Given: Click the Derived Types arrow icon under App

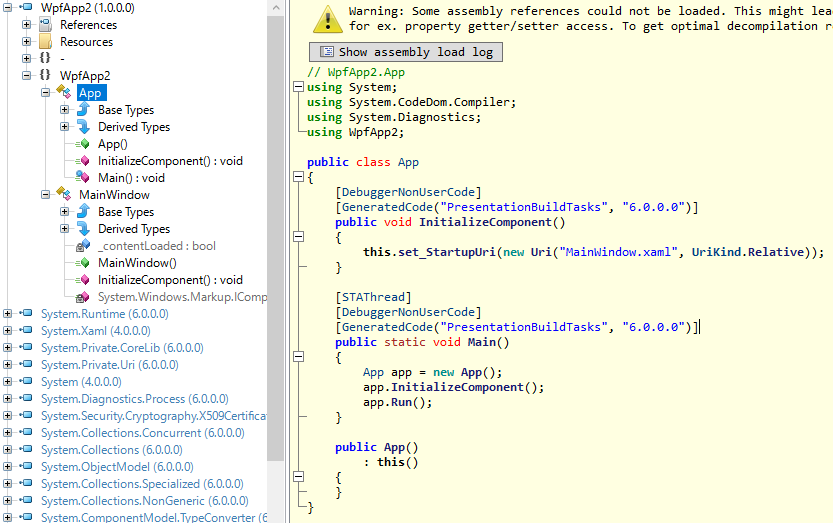Looking at the screenshot, I should tap(83, 126).
